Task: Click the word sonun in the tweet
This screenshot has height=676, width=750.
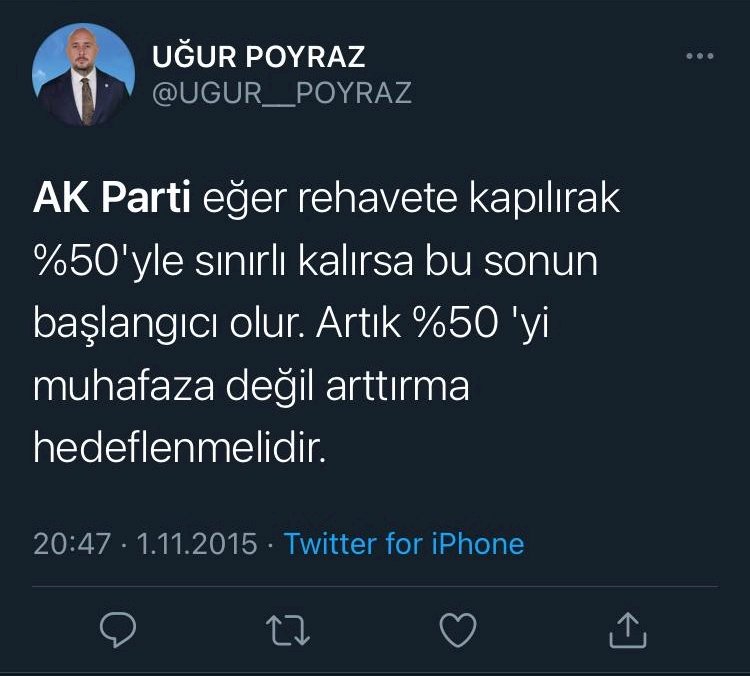Action: click(540, 262)
